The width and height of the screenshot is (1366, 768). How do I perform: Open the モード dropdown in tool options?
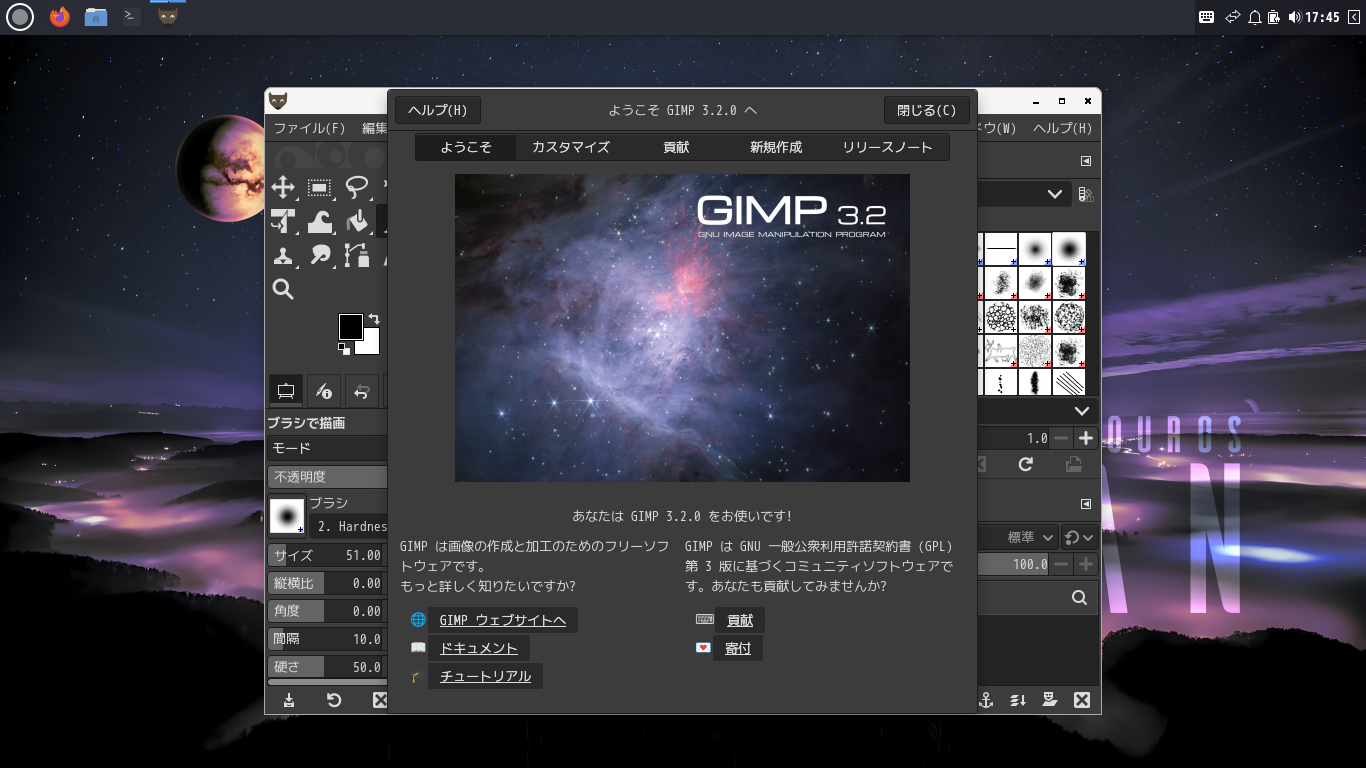click(x=327, y=449)
